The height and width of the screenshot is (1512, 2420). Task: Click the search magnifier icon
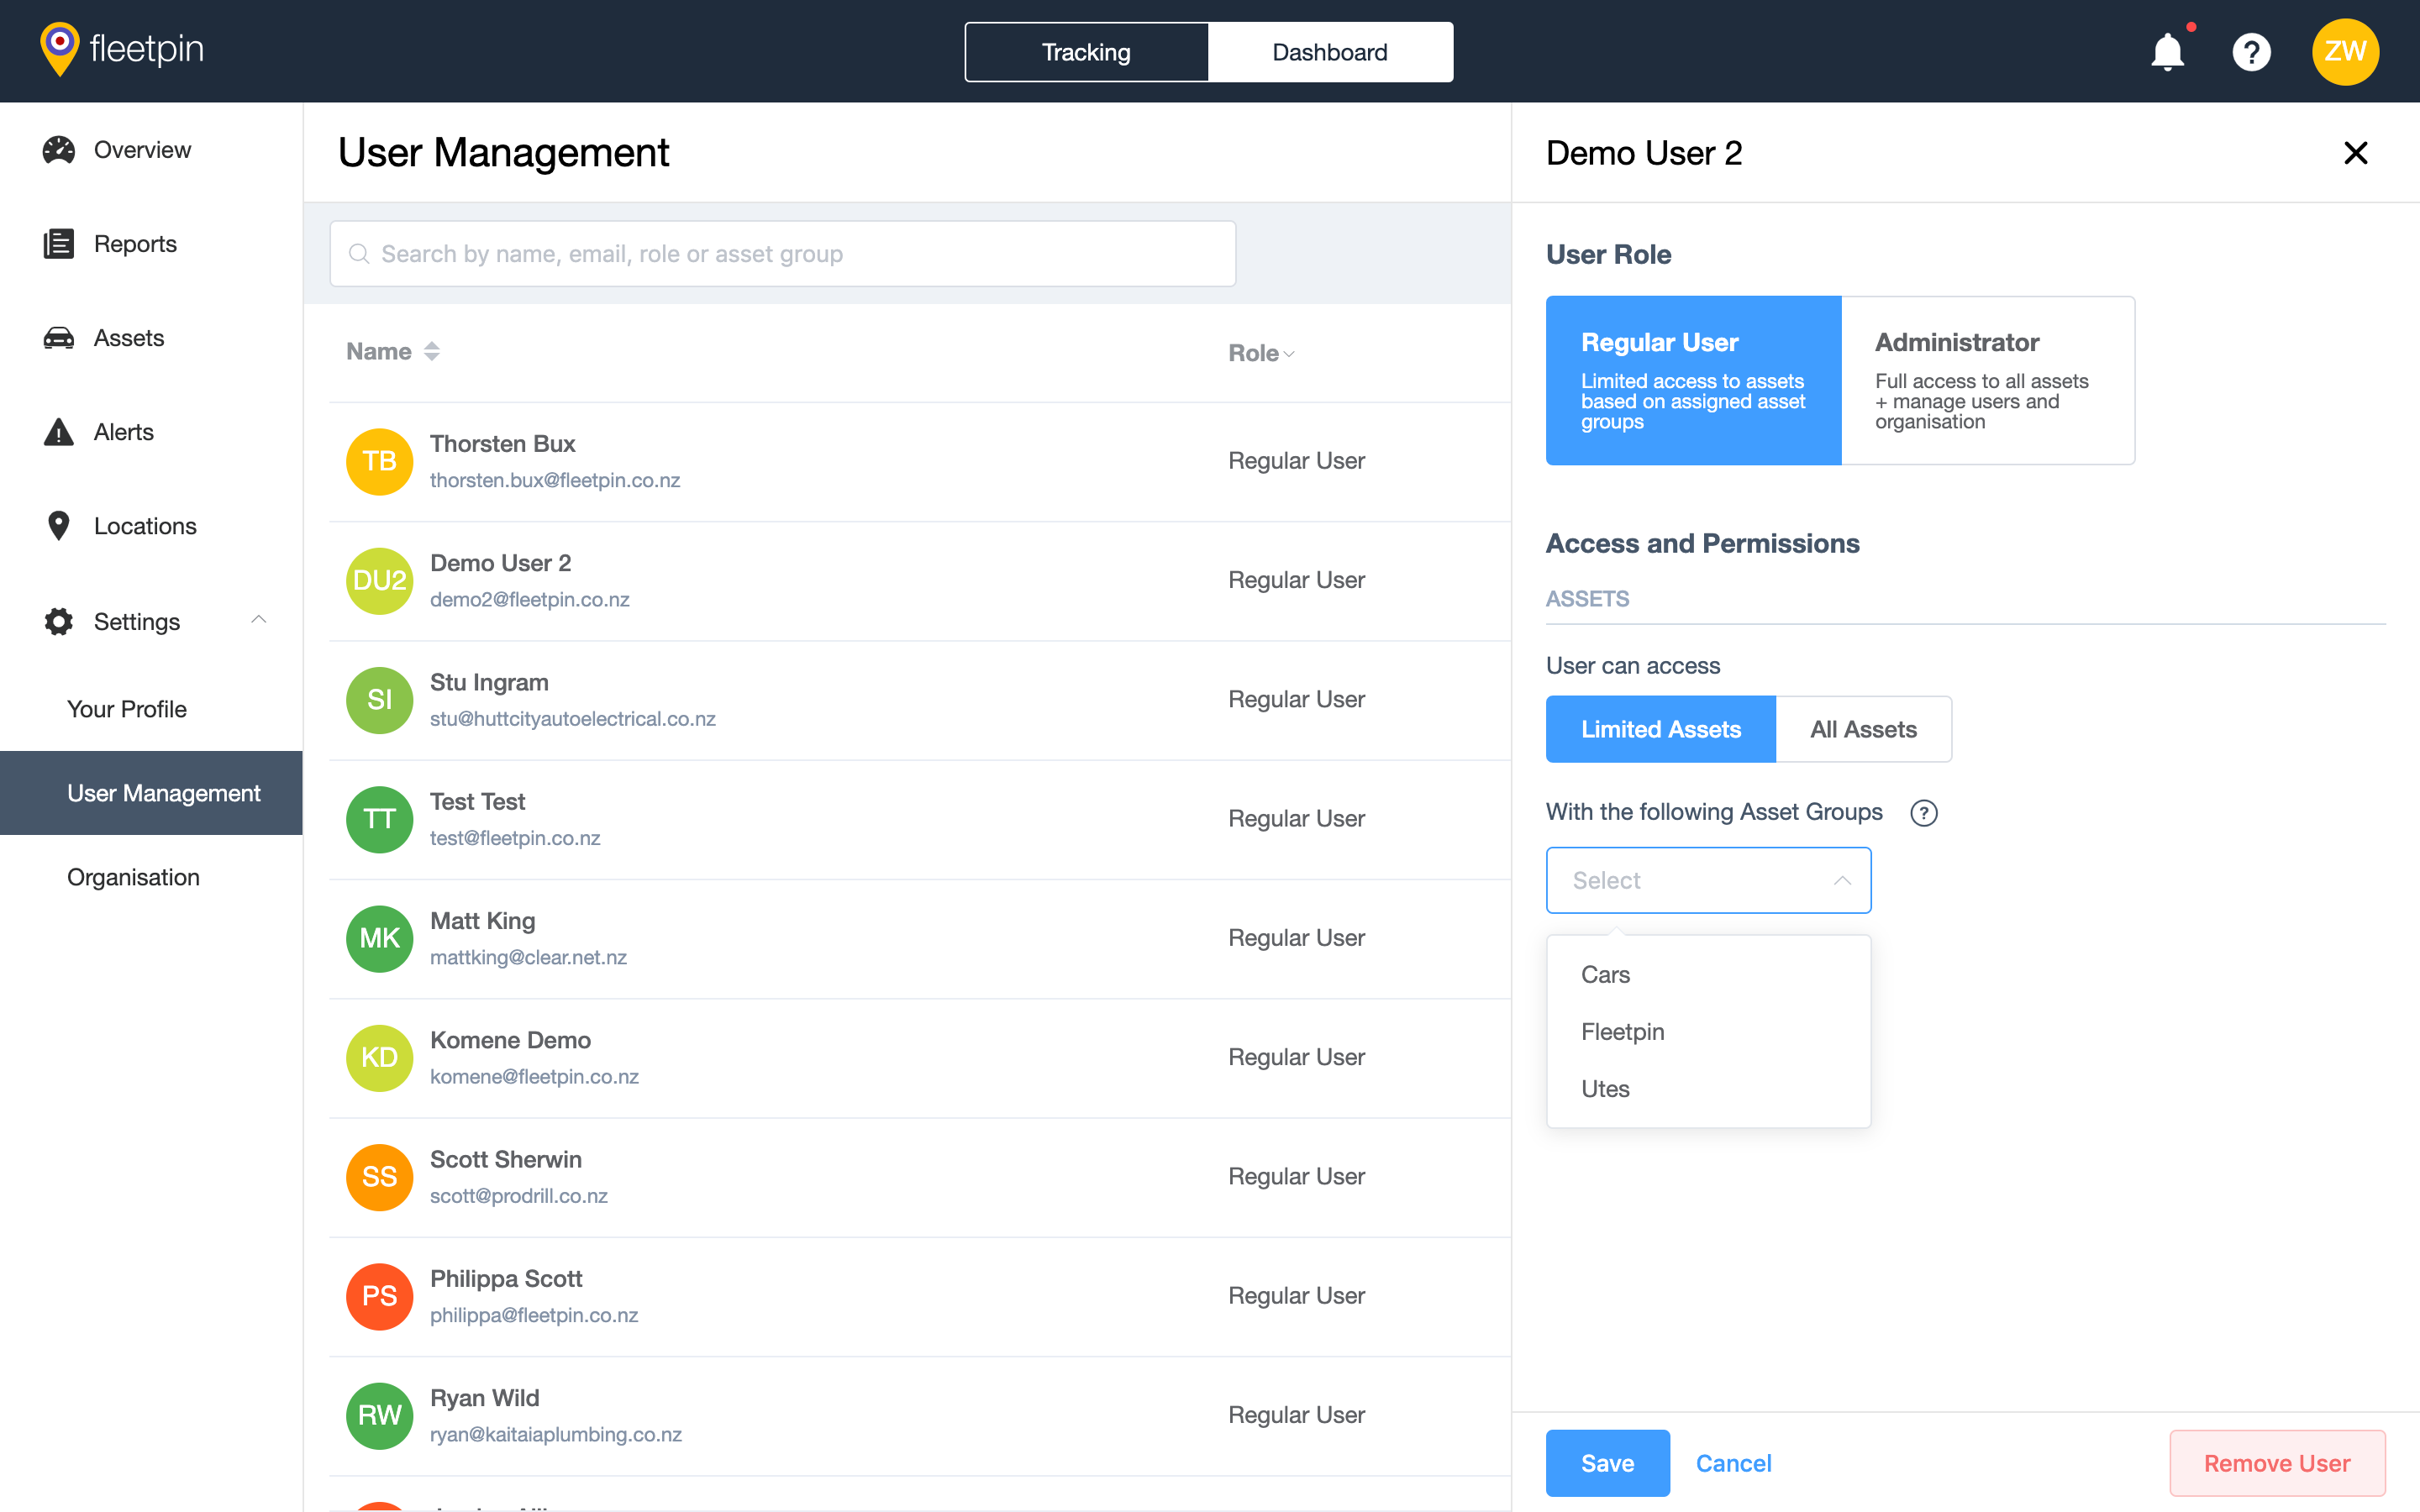tap(358, 254)
